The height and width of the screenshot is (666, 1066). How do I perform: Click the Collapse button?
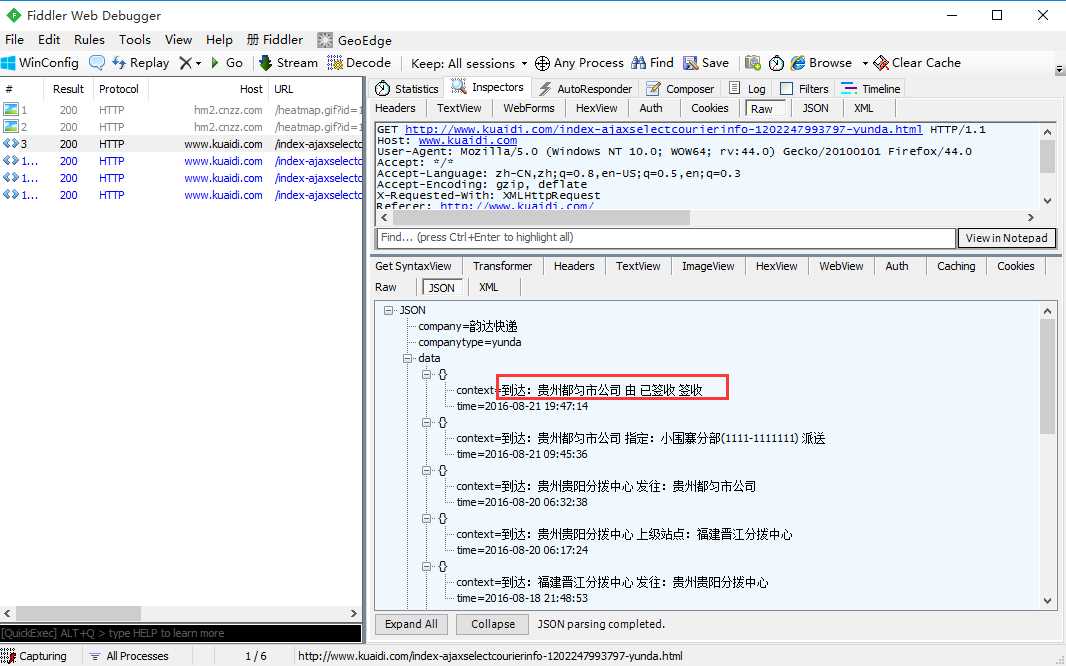pos(493,624)
